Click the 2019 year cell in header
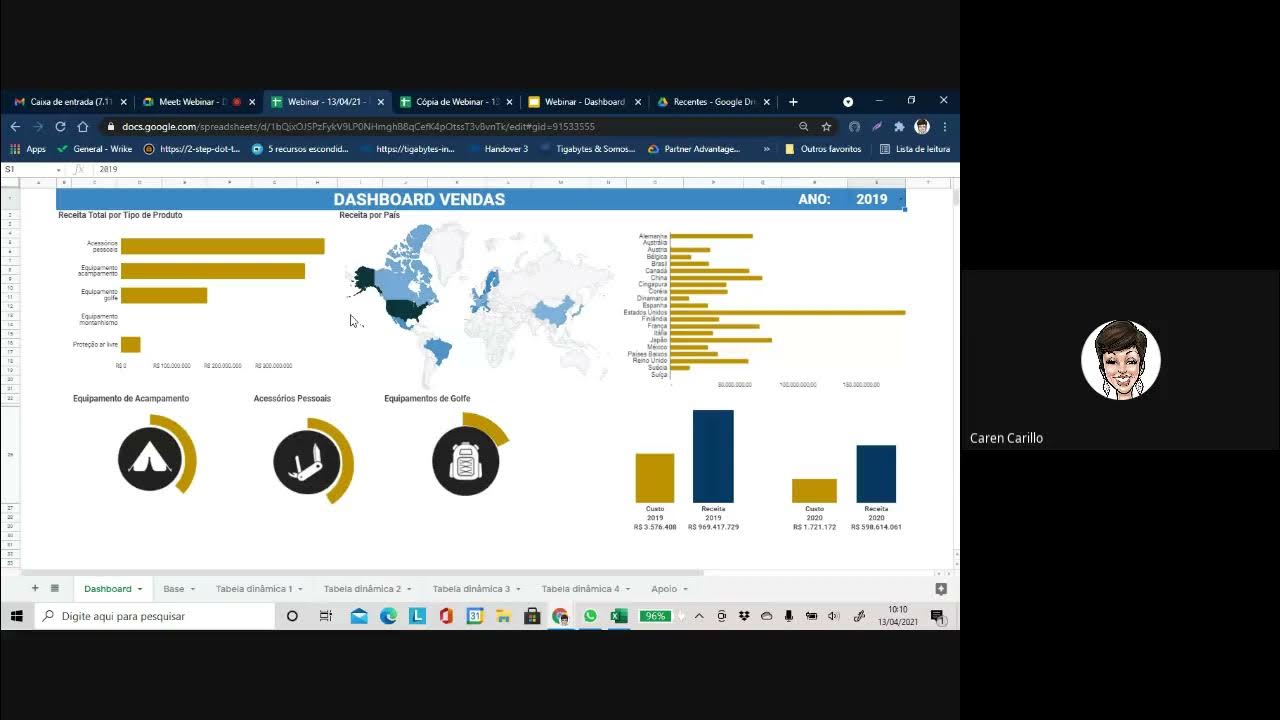Screen dimensions: 1280x720 tap(871, 199)
